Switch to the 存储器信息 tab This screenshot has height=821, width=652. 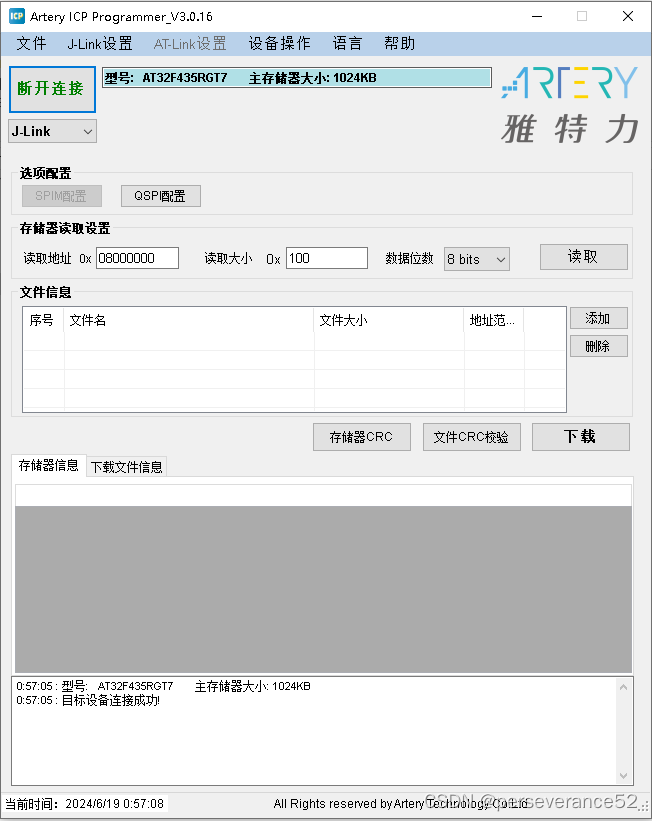[x=49, y=465]
